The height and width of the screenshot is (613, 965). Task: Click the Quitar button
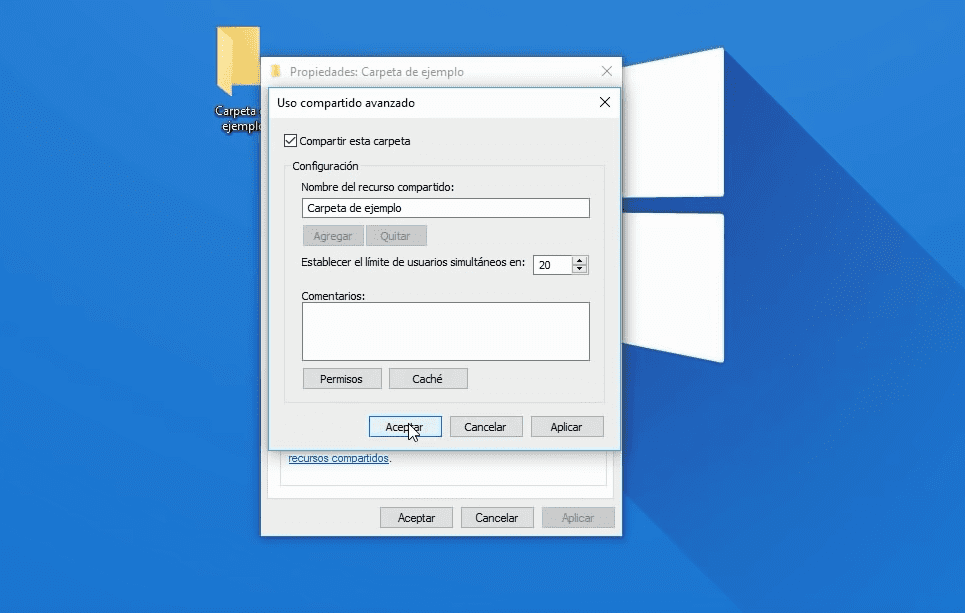(396, 236)
